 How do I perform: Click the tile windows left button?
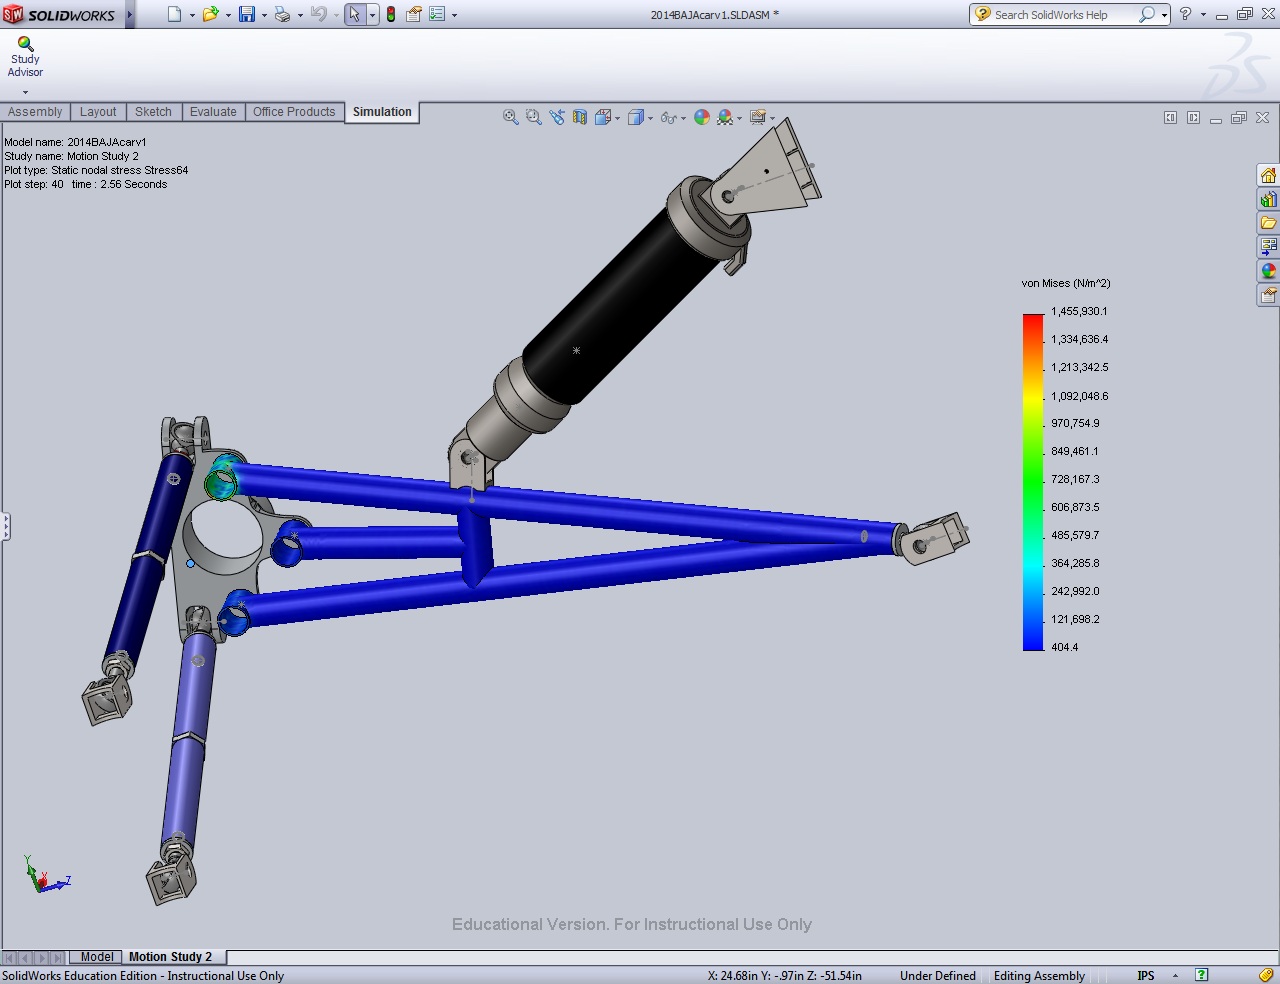[x=1170, y=118]
